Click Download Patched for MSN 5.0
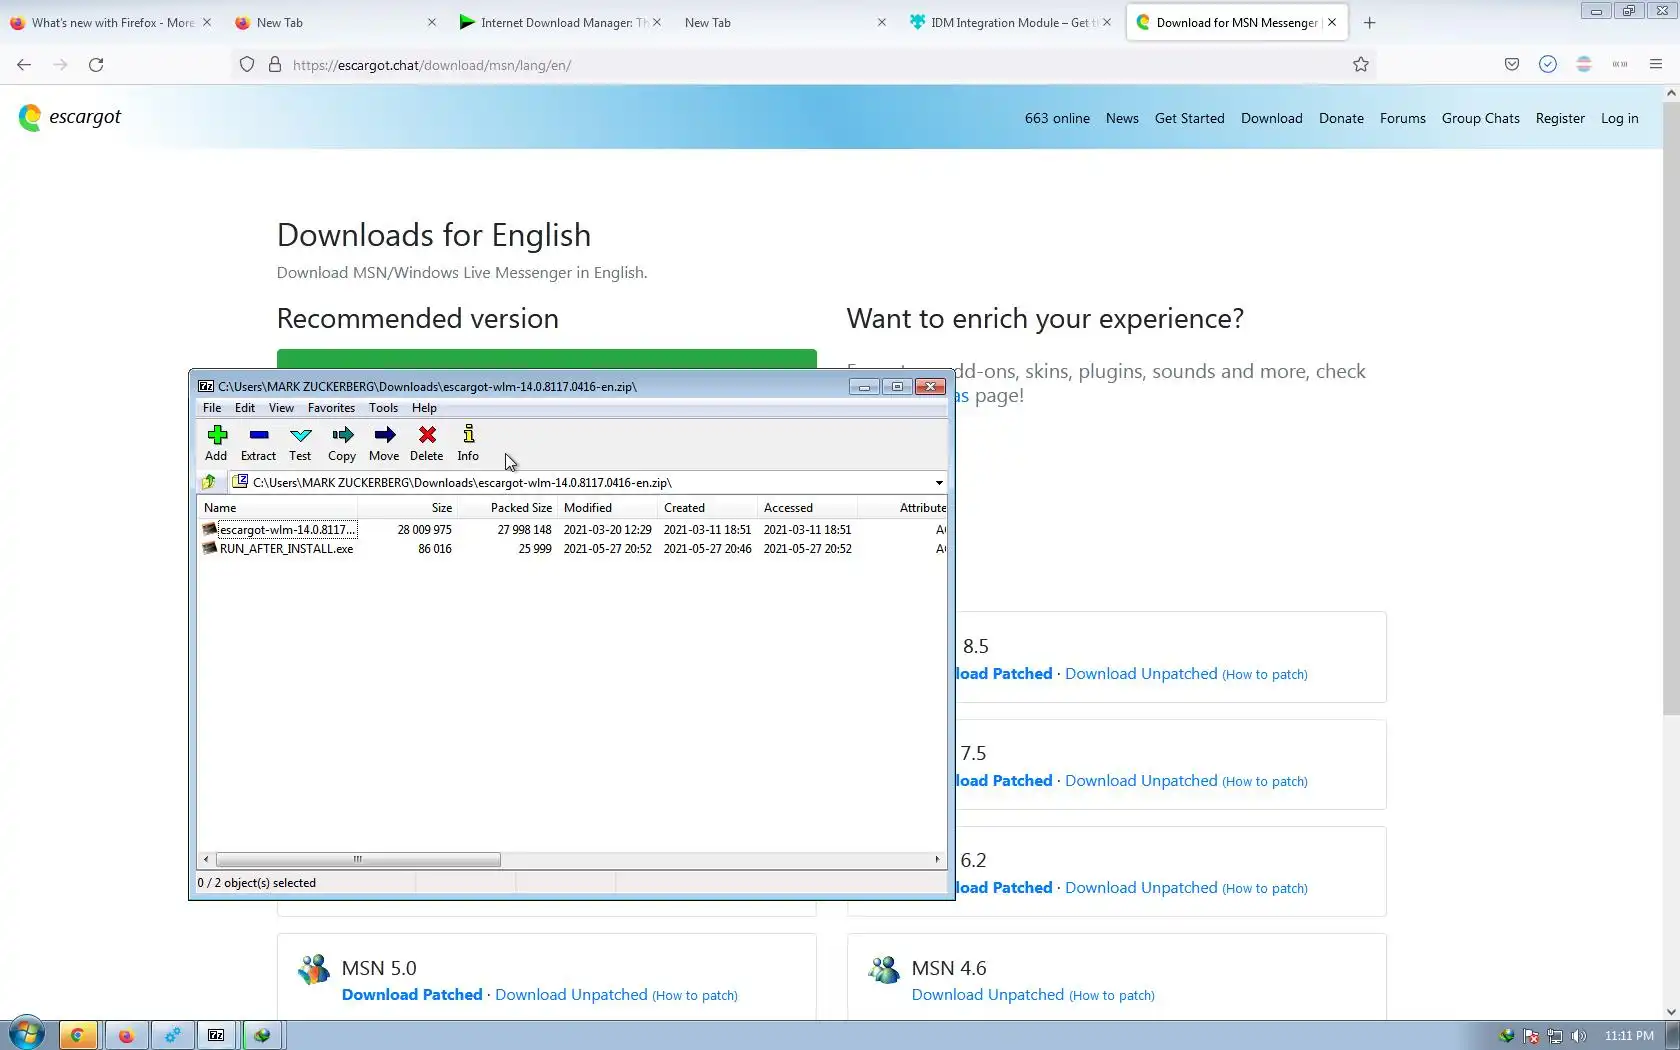 (x=412, y=995)
